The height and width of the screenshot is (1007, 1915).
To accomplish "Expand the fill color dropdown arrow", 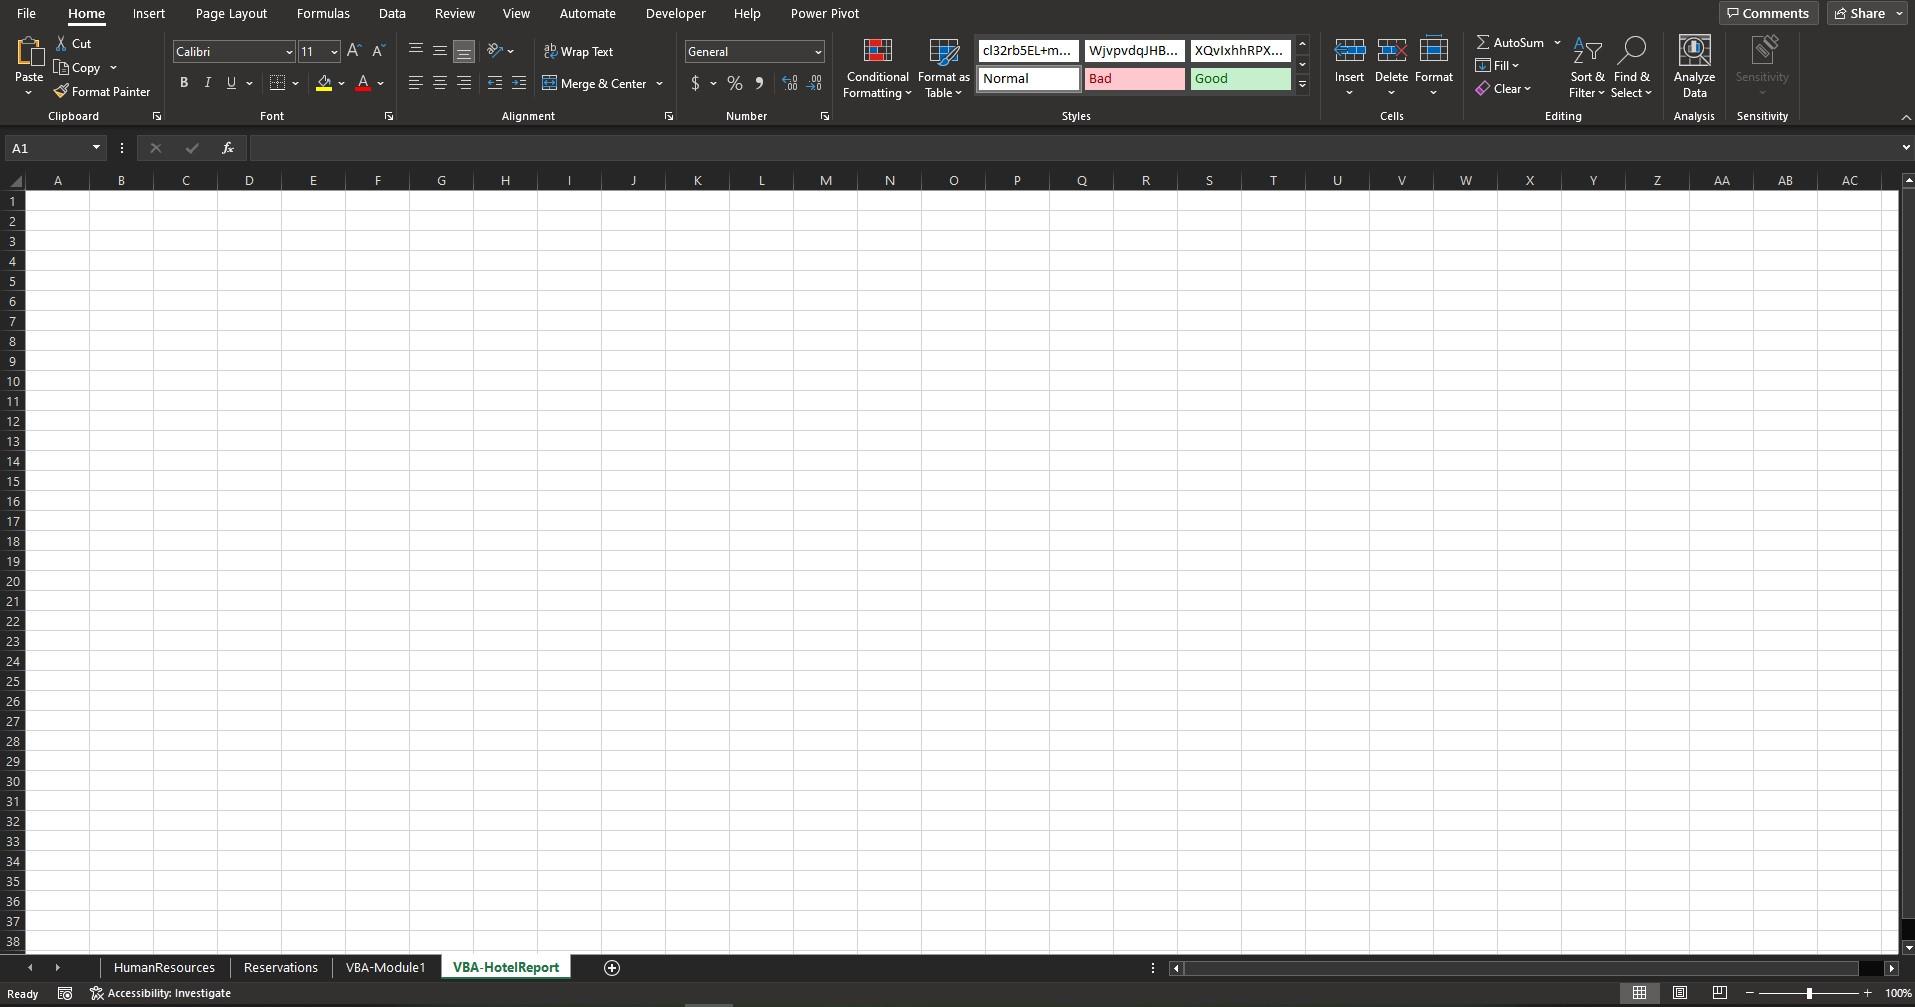I will point(341,84).
